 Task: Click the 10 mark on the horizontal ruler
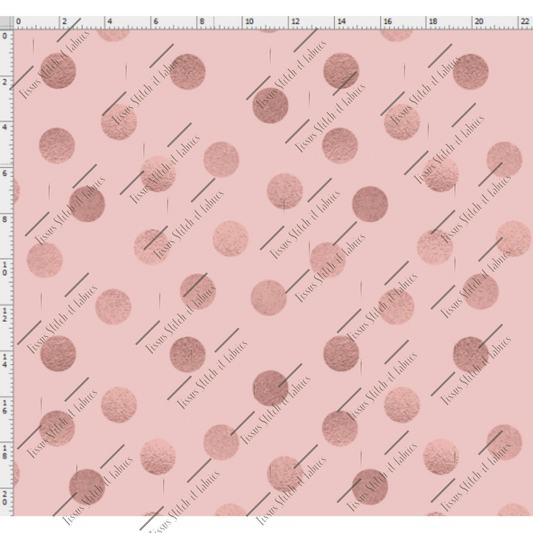point(250,21)
